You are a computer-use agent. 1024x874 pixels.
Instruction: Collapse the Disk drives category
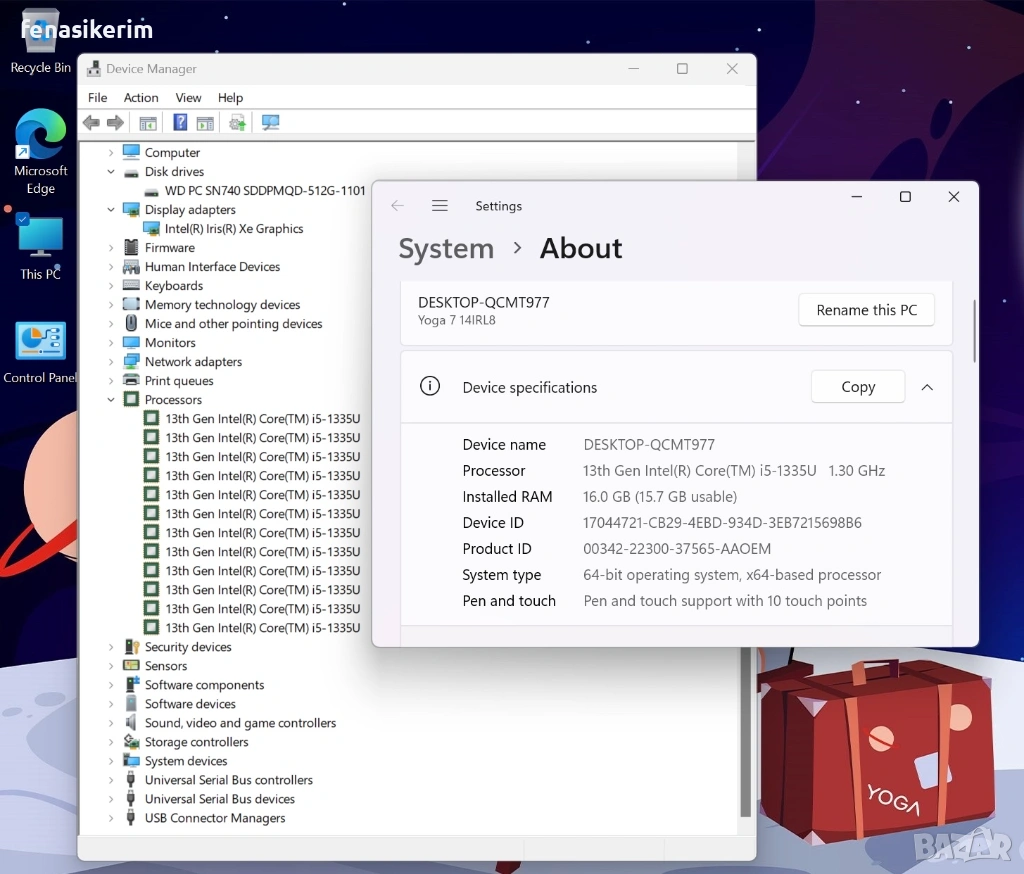tap(111, 172)
